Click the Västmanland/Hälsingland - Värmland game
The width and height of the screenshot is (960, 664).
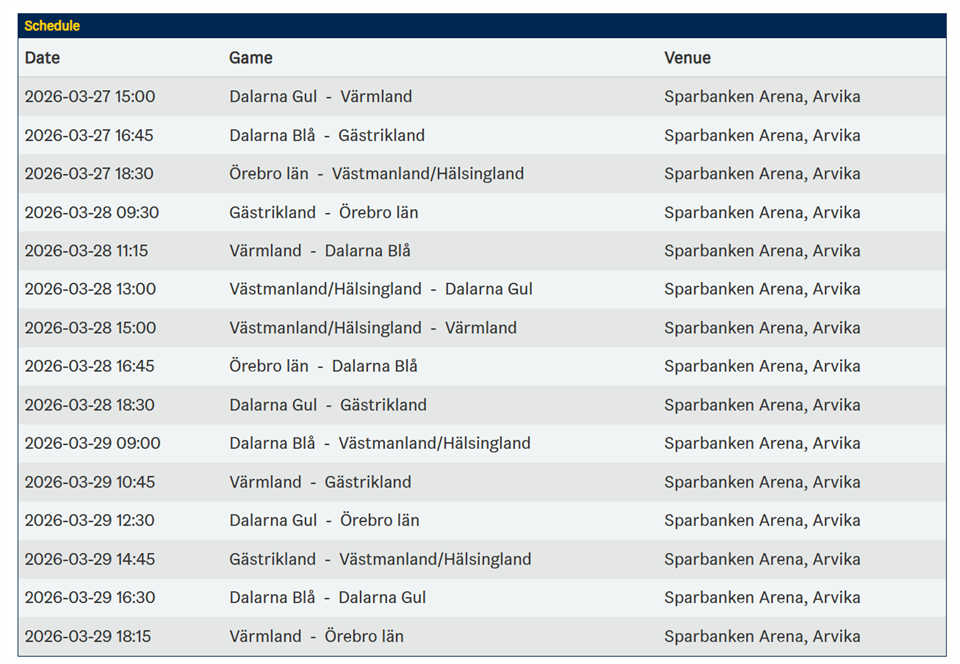click(372, 328)
